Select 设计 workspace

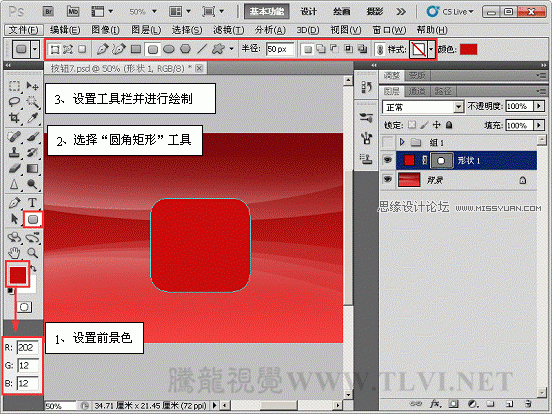(309, 12)
